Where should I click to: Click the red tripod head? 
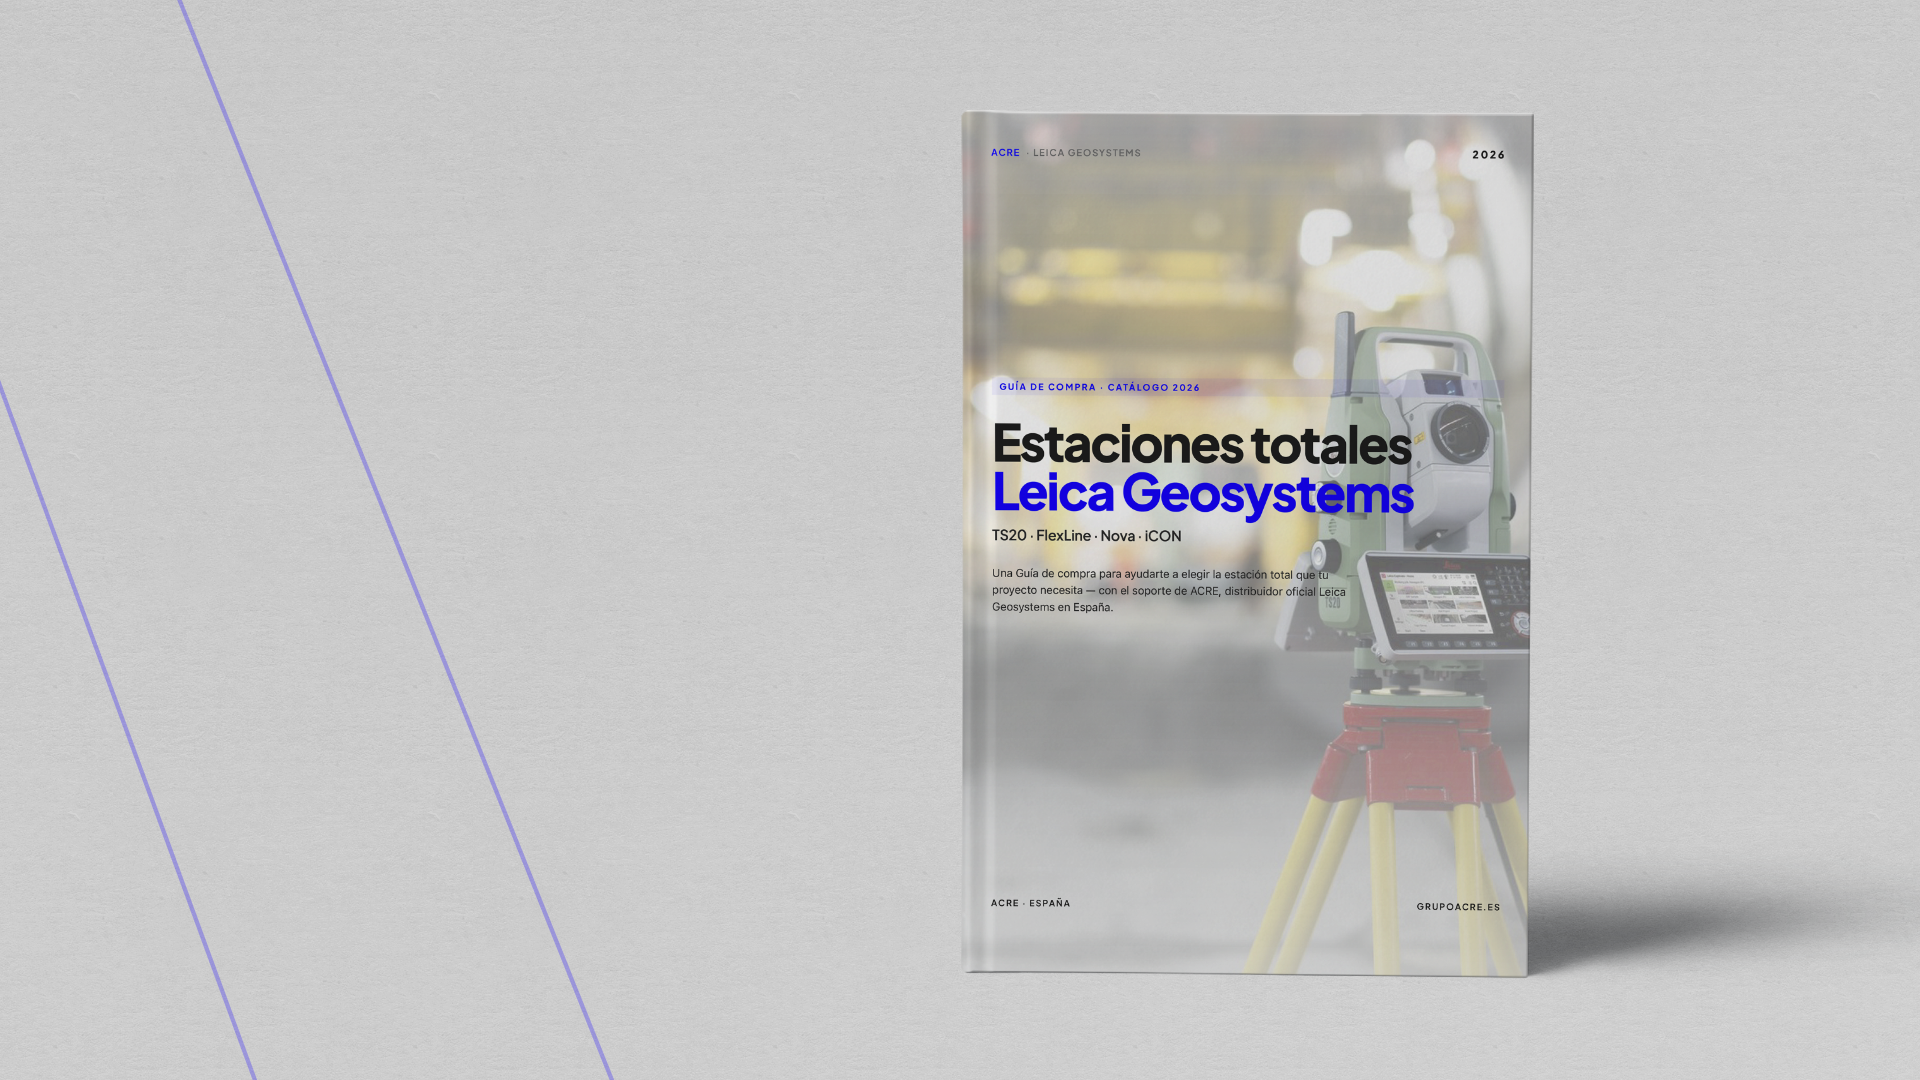coord(1414,755)
